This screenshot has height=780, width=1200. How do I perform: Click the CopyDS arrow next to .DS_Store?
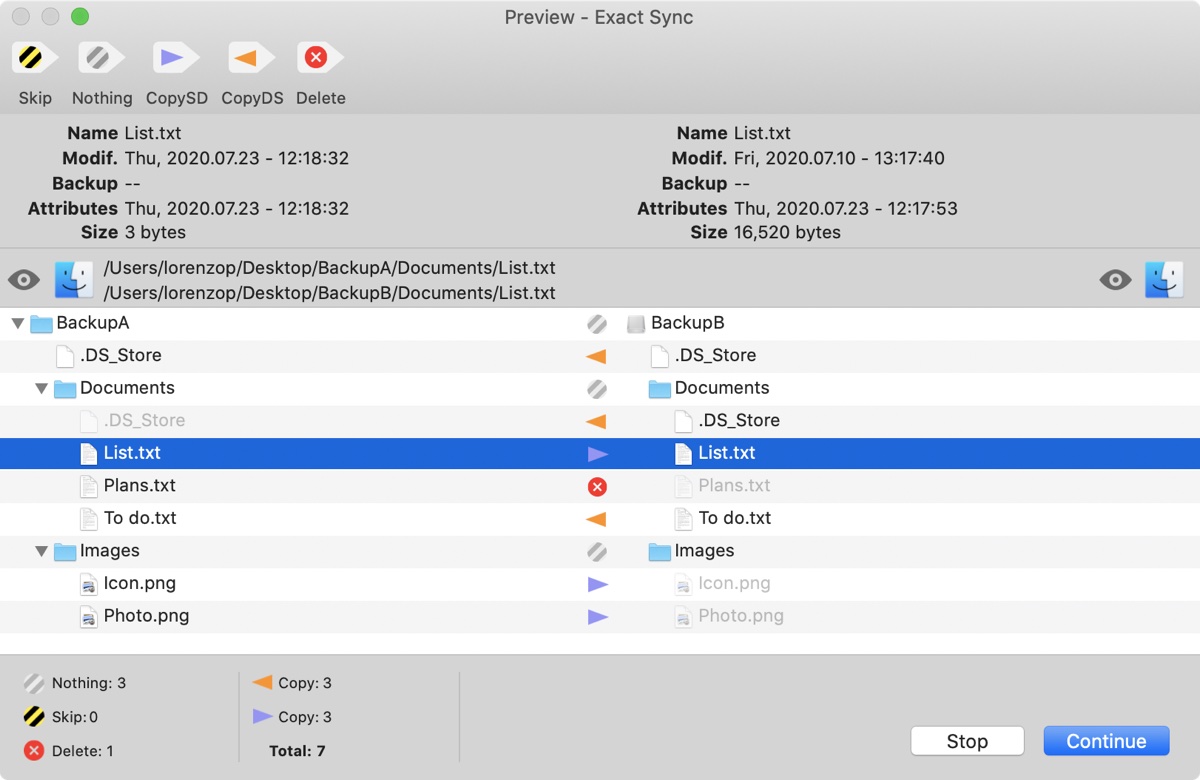tap(597, 355)
